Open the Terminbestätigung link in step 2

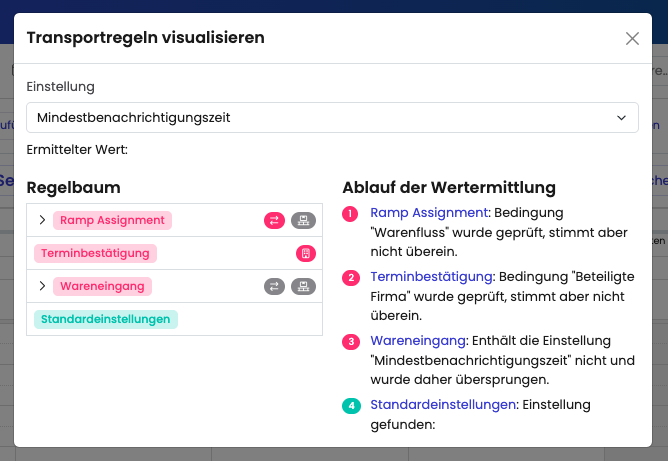(x=431, y=276)
